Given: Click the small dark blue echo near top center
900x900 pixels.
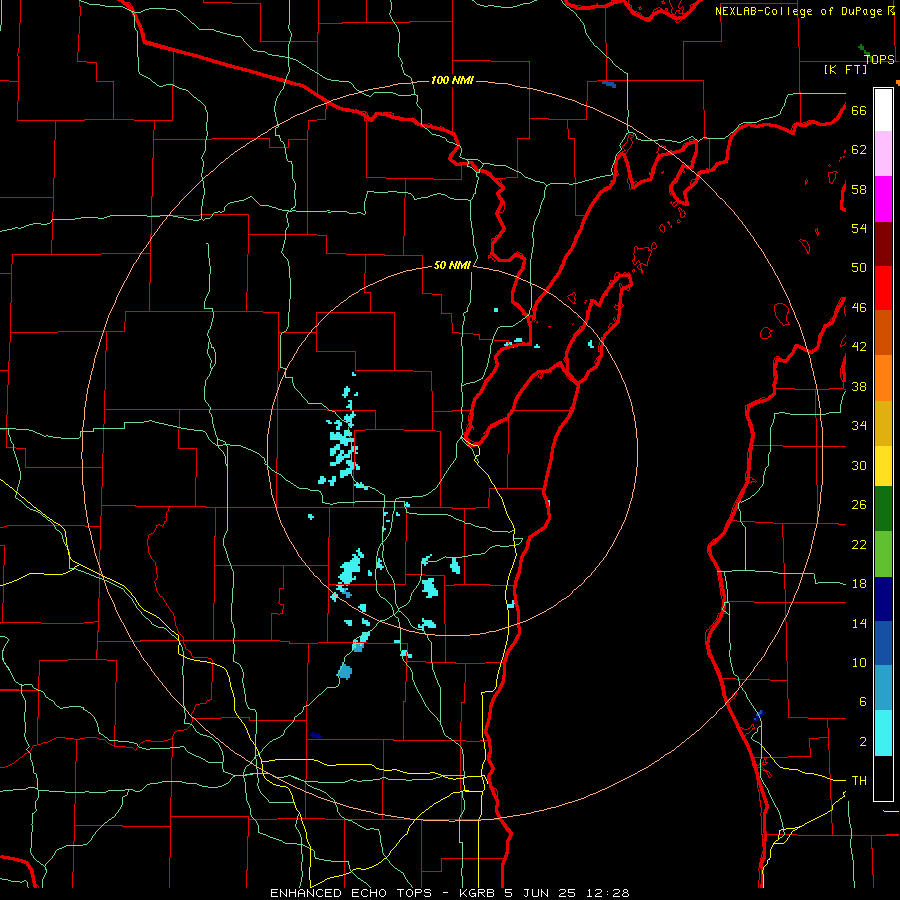Looking at the screenshot, I should point(608,84).
